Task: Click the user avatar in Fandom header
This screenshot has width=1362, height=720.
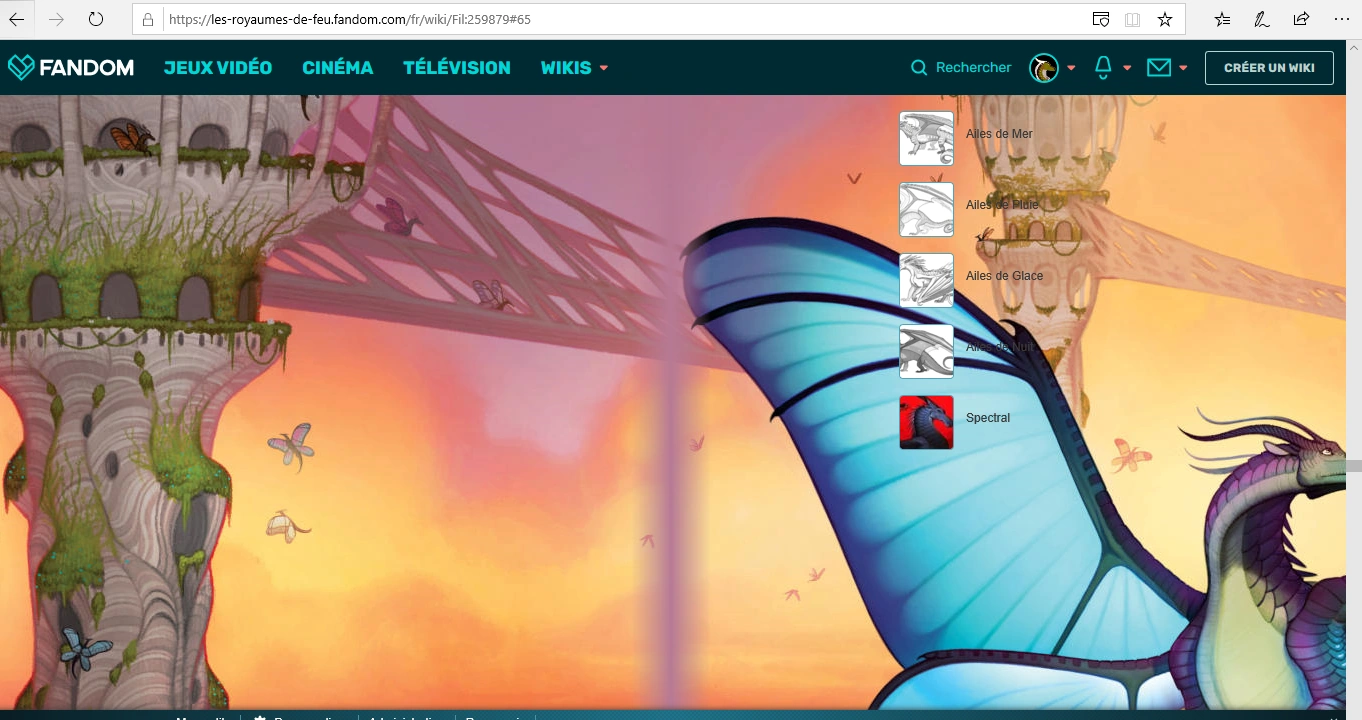Action: 1044,68
